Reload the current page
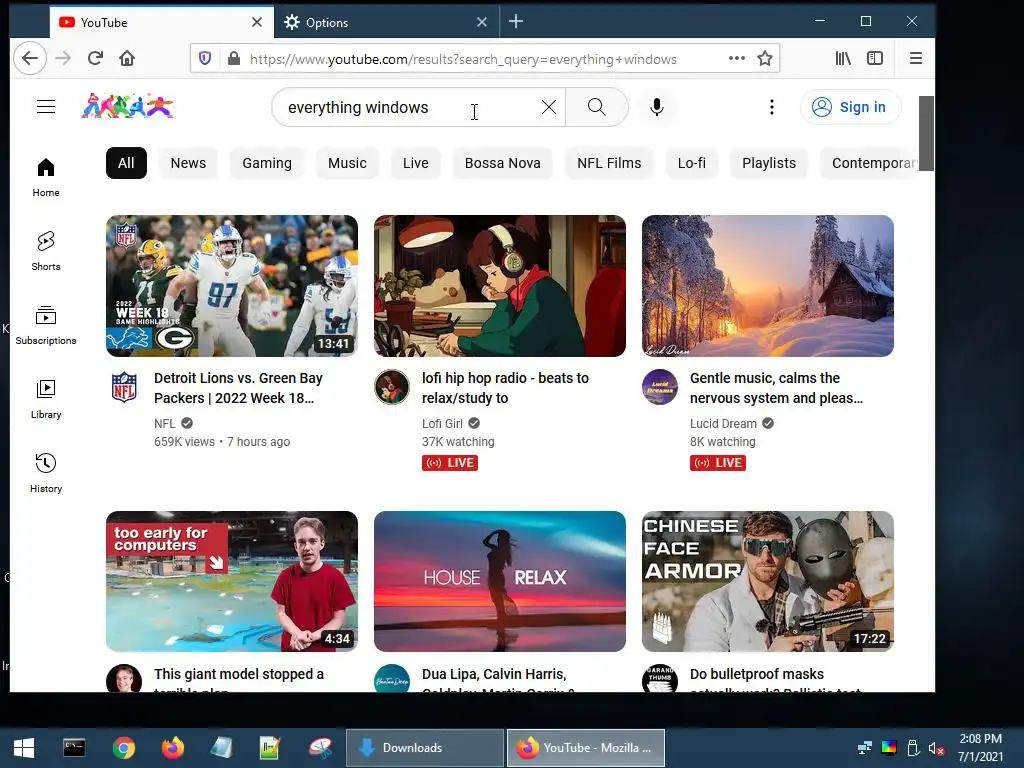This screenshot has width=1024, height=768. coord(95,59)
